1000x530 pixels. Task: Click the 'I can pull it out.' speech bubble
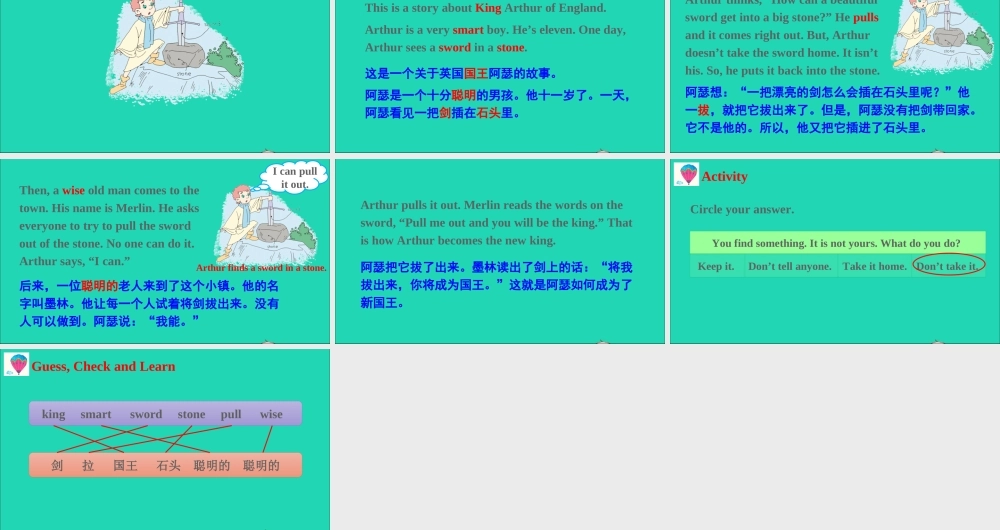click(293, 177)
